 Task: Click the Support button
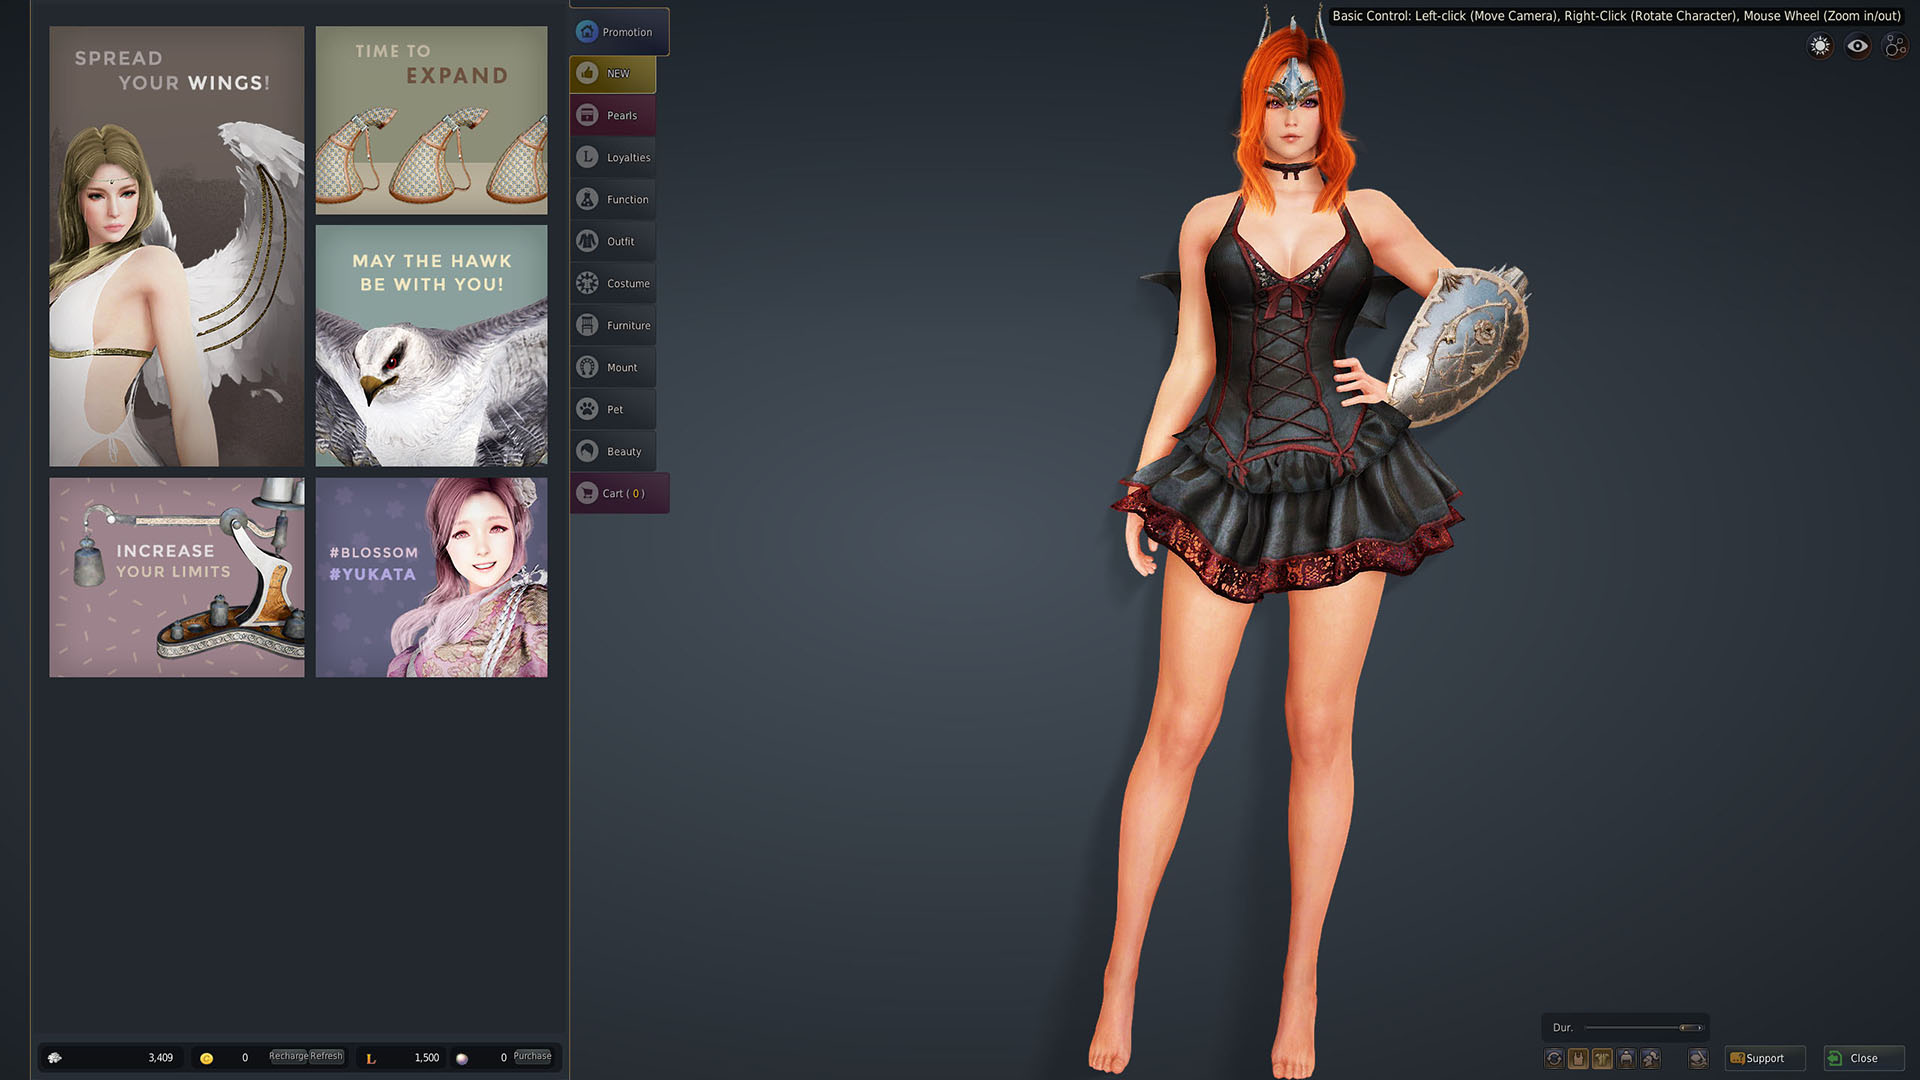[1764, 1058]
